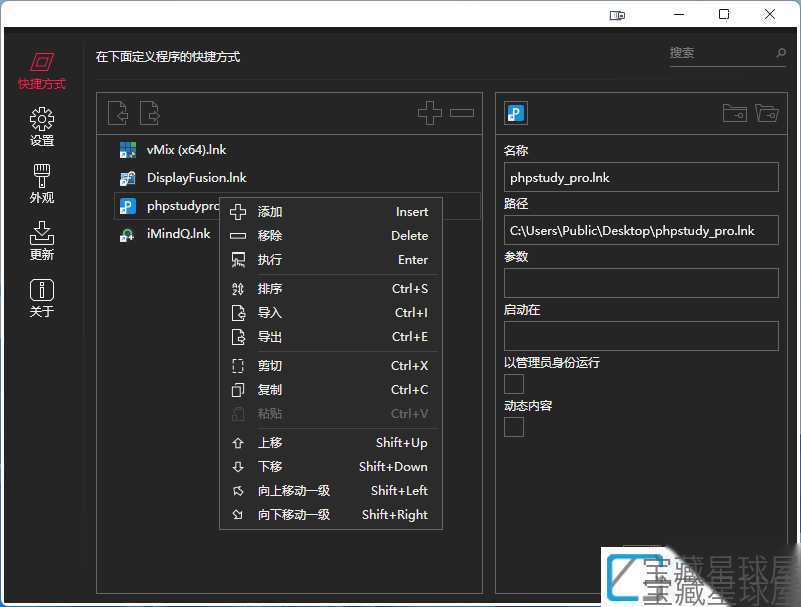Image resolution: width=801 pixels, height=607 pixels.
Task: Click the browse file folder icon
Action: pyautogui.click(x=735, y=113)
